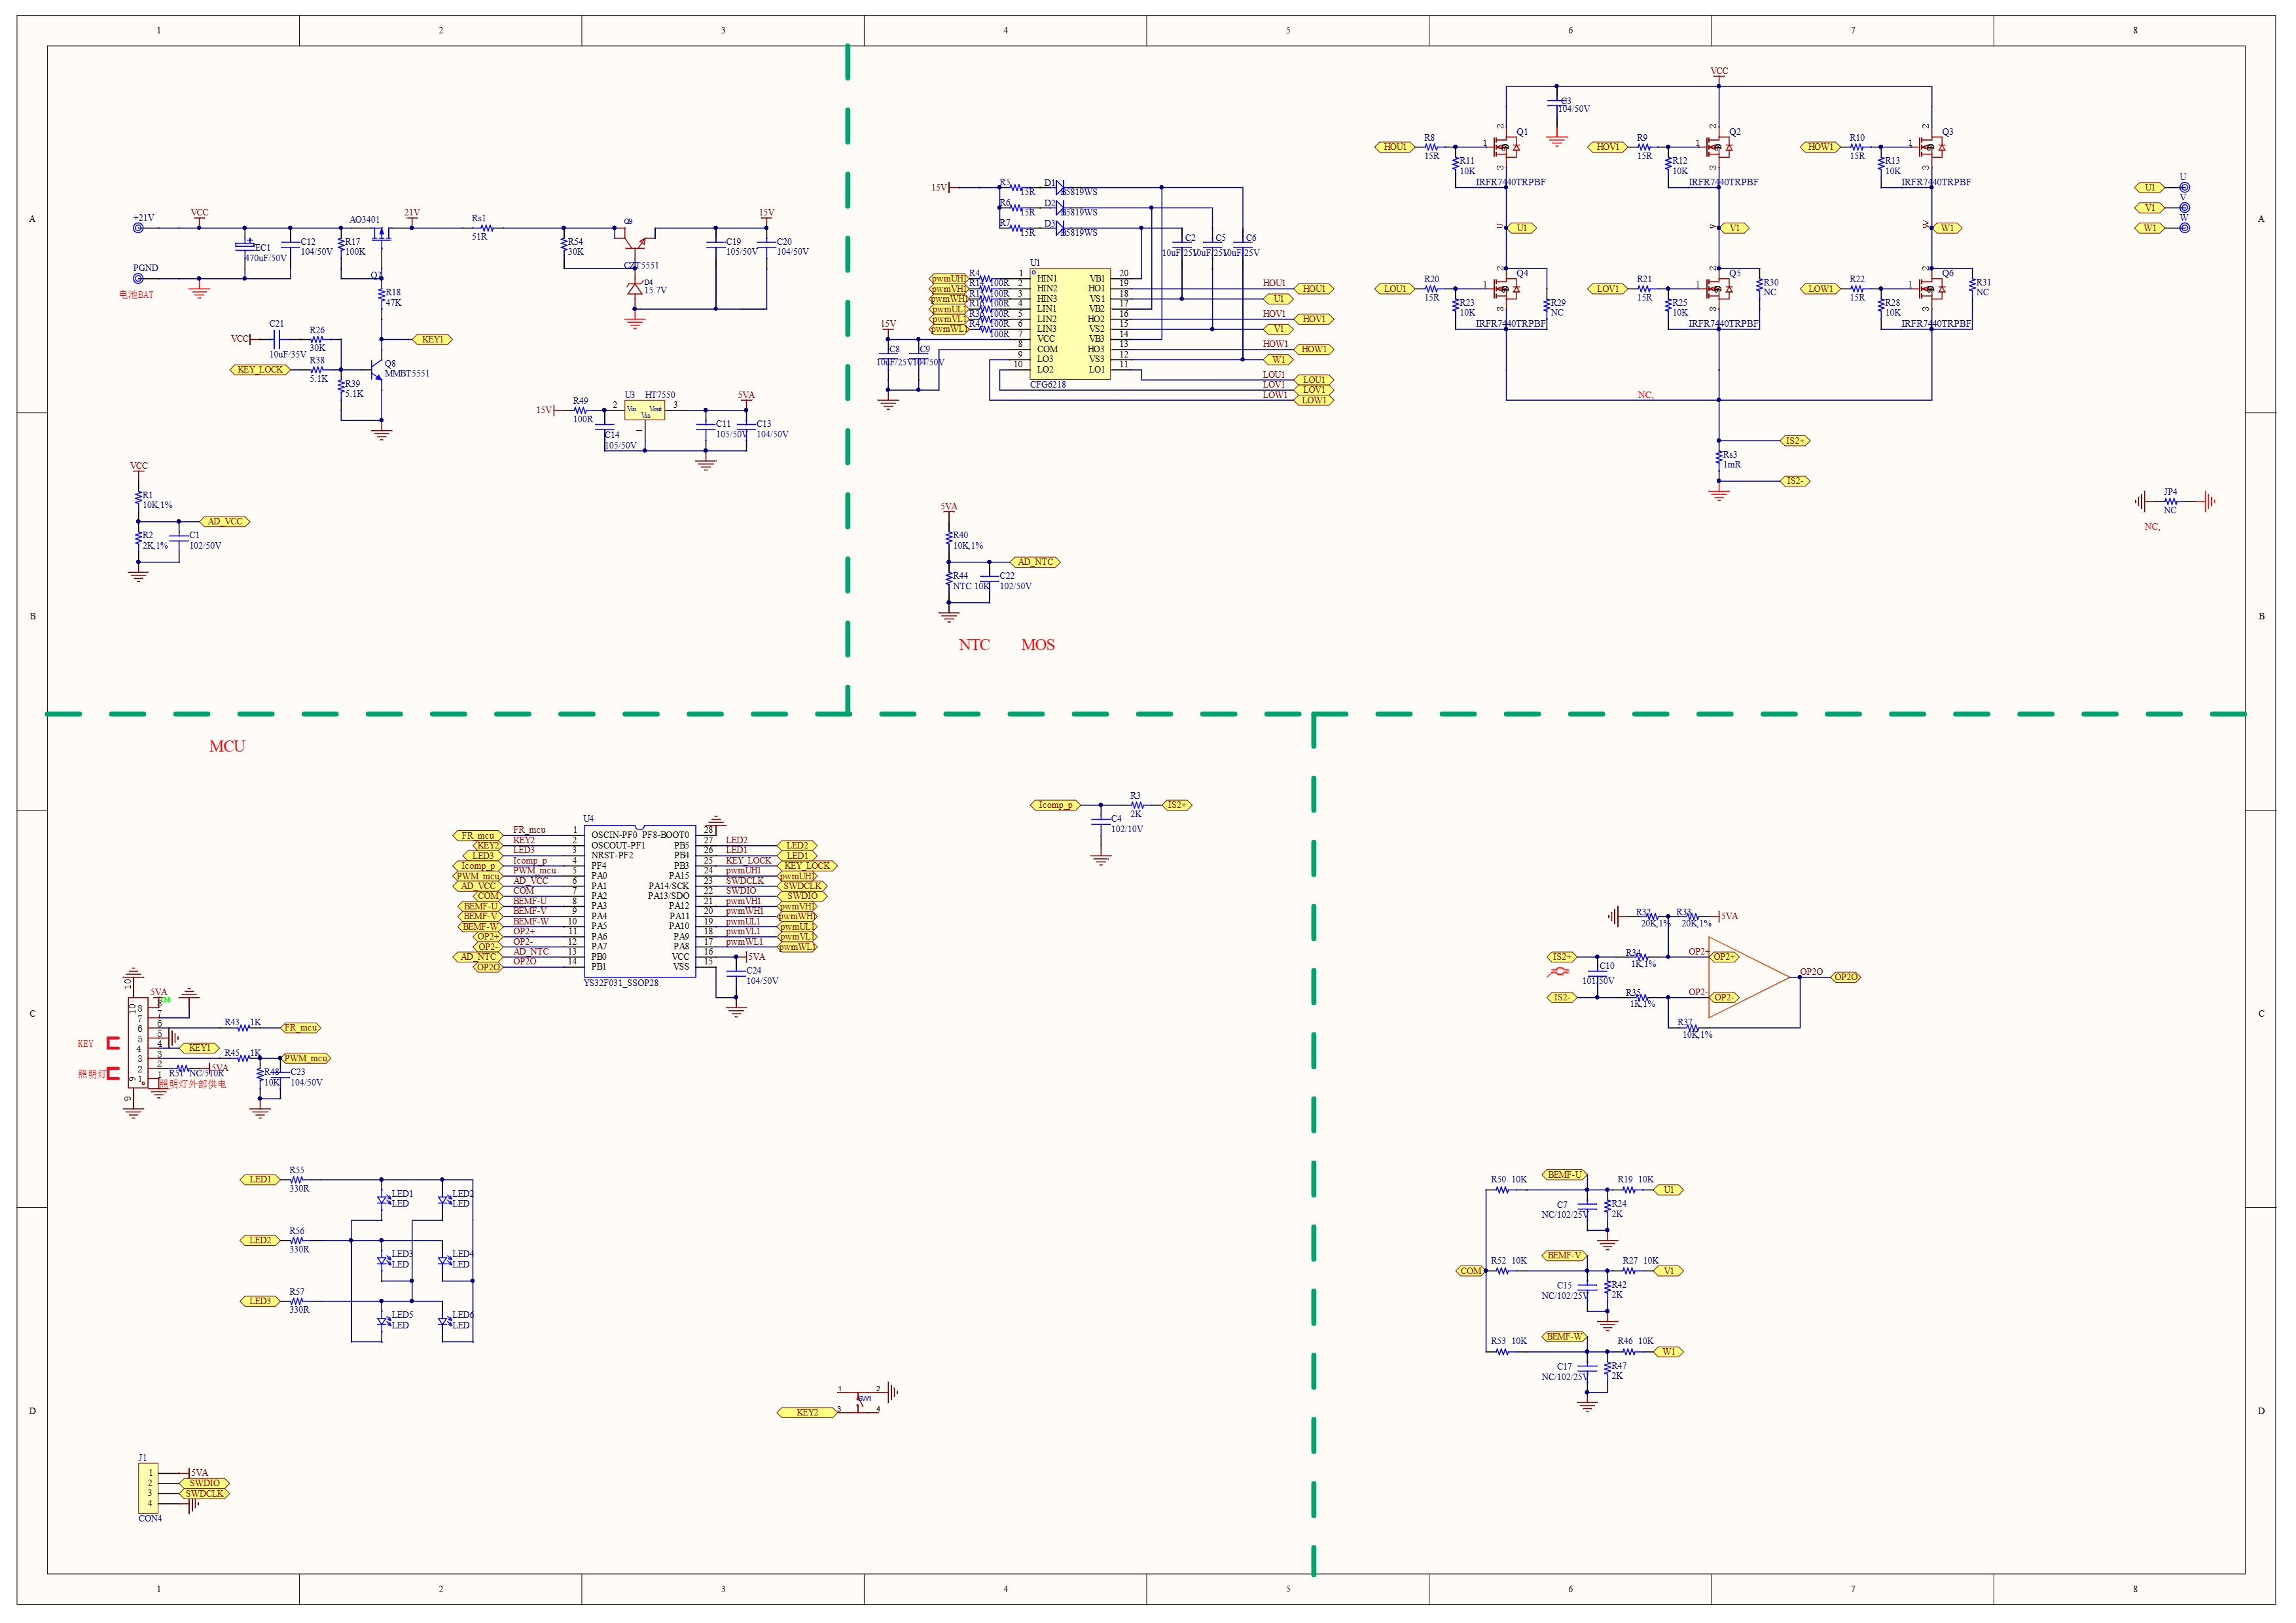Screen dimensions: 2296x1623
Task: Select the 'IS2-' port below Rs3
Action: [1795, 481]
